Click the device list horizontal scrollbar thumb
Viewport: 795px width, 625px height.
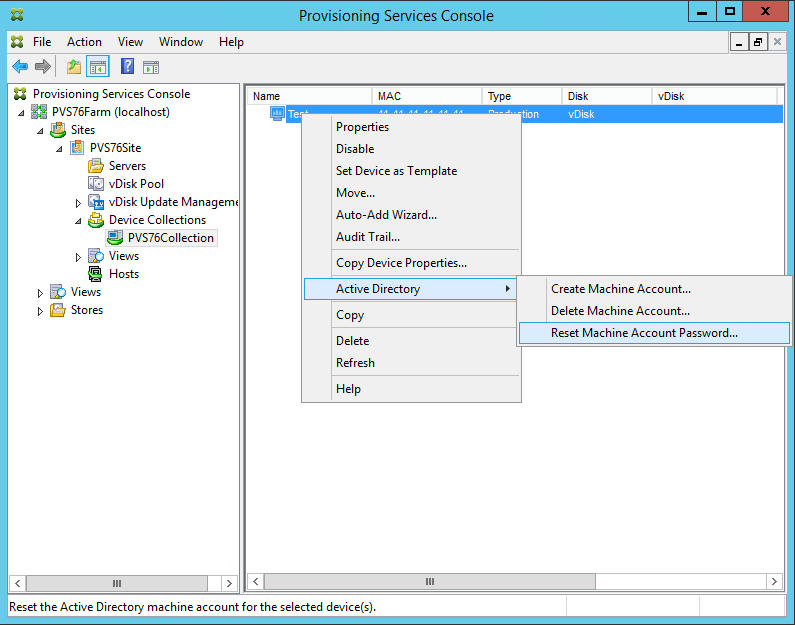click(x=430, y=581)
